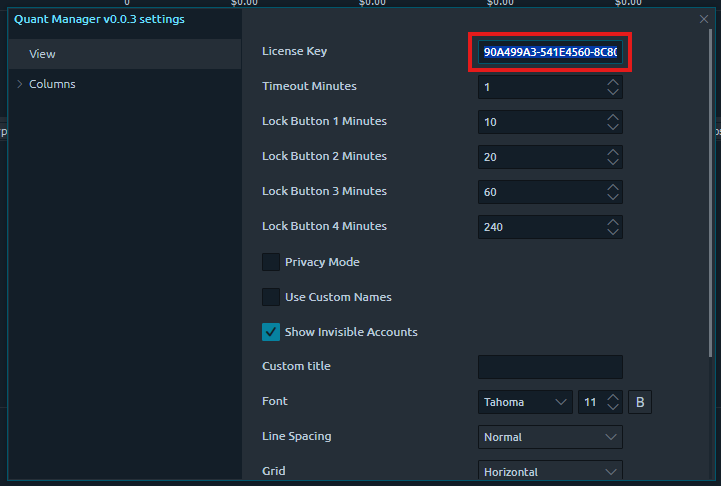Increase Lock Button 3 Minutes spinner
Screen dimensions: 721x486
[612, 187]
